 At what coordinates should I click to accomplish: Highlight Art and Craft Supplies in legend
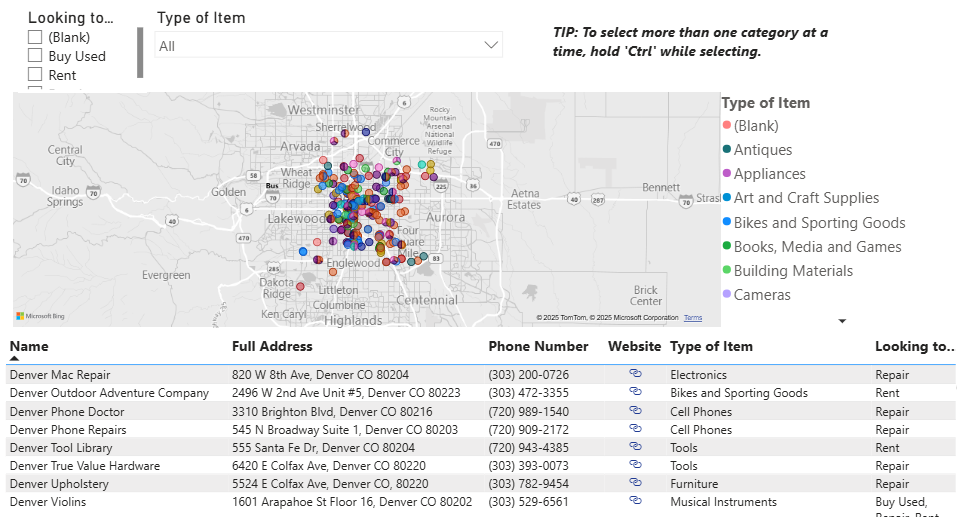coord(806,198)
